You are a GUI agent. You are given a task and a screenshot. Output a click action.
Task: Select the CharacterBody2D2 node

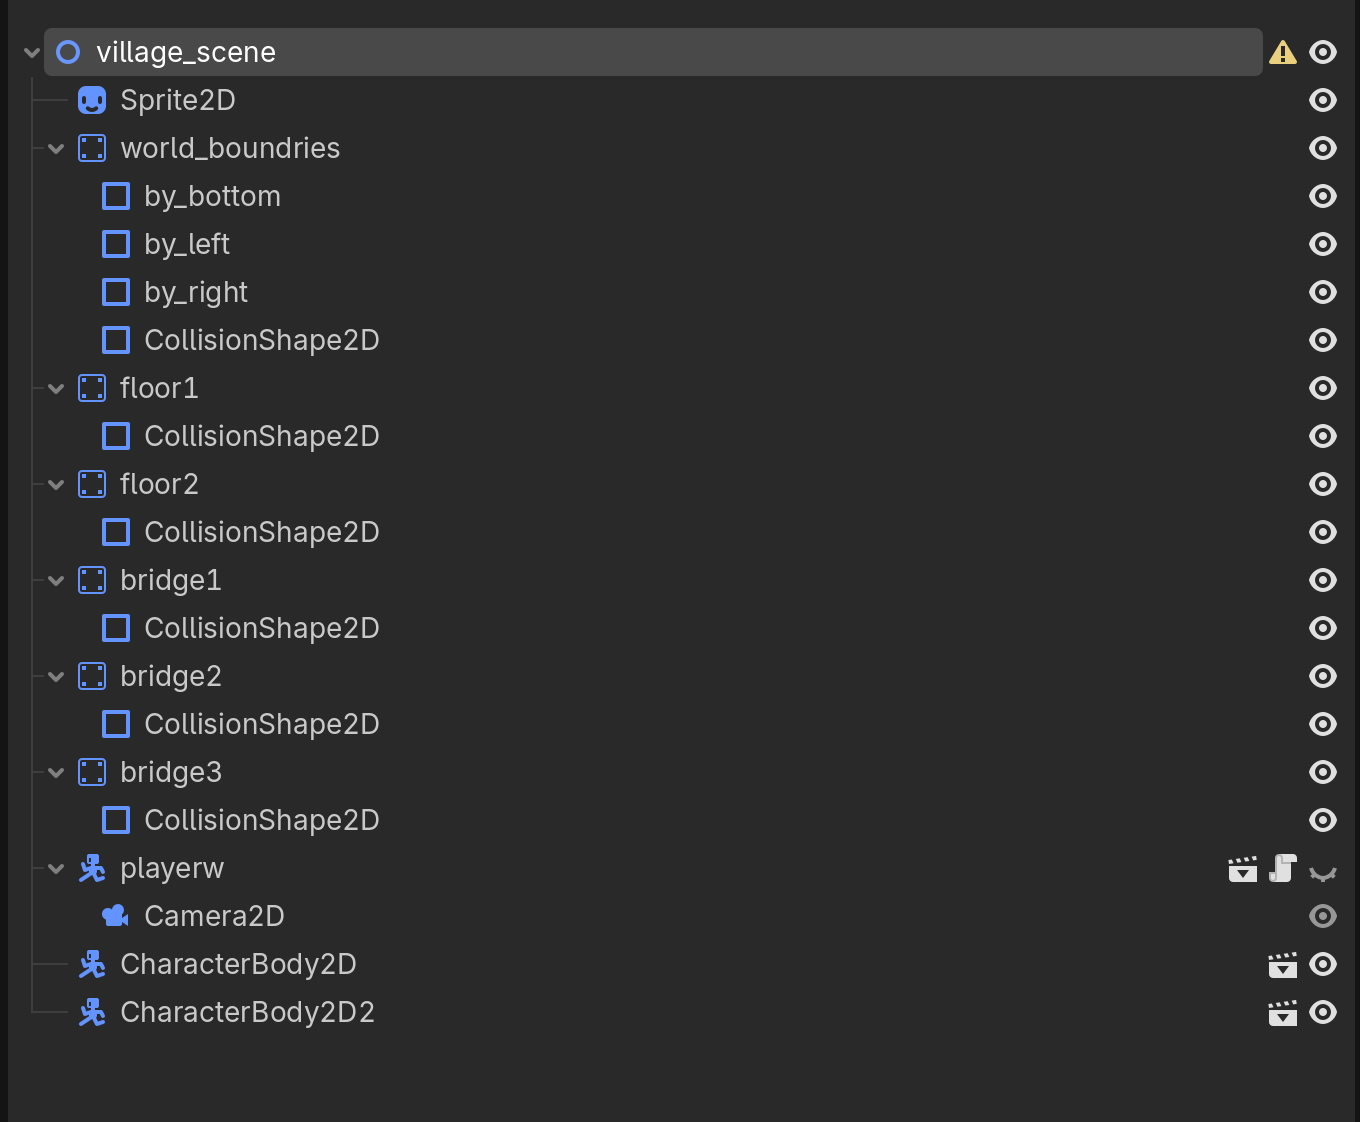tap(247, 1012)
